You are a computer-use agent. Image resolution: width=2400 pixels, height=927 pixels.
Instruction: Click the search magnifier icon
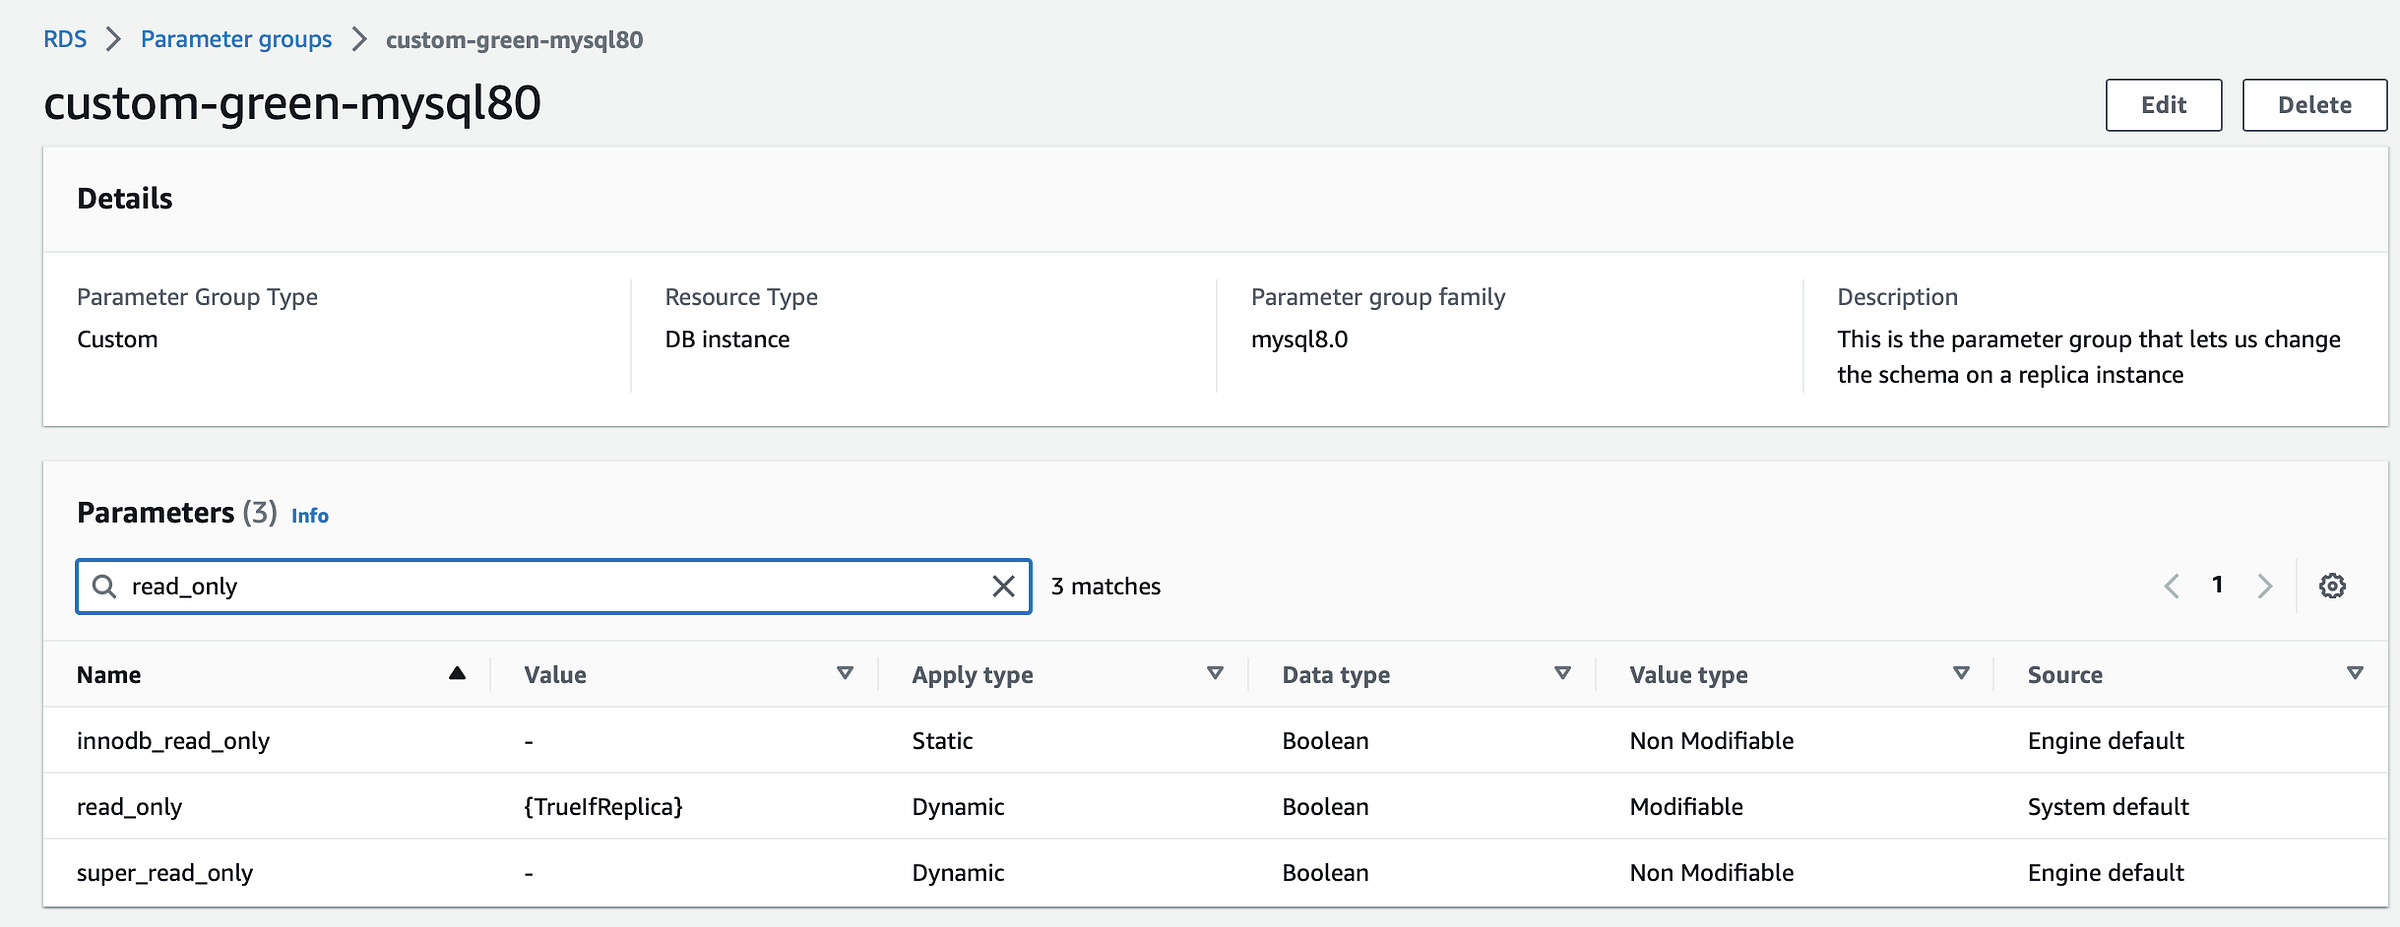click(x=104, y=586)
